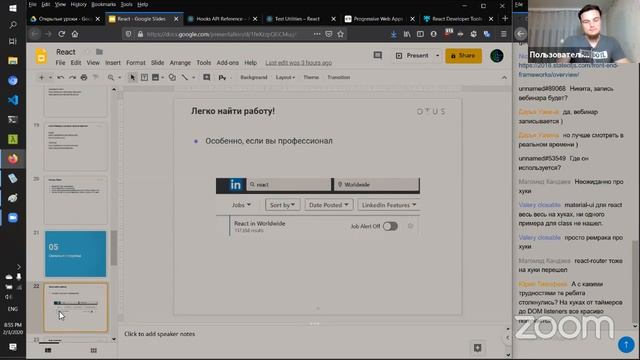Open Firefox hamburger menu
This screenshot has height=360, width=640.
pyautogui.click(x=504, y=34)
